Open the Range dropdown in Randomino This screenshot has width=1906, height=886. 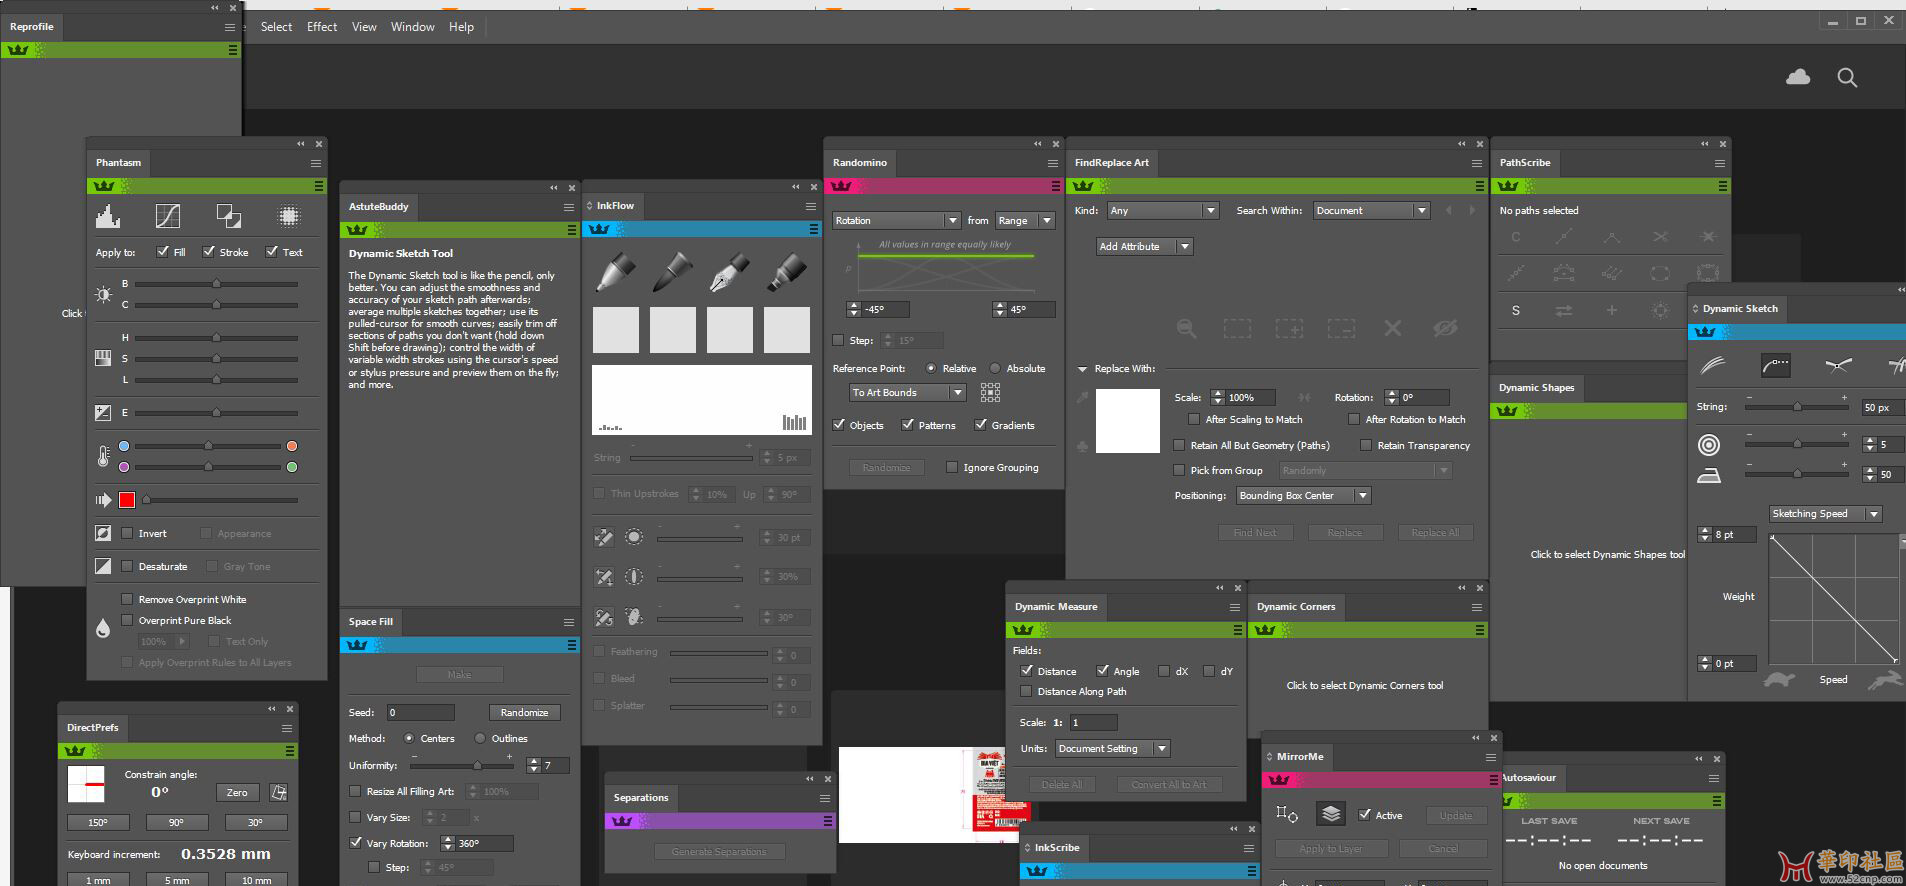coord(1024,220)
